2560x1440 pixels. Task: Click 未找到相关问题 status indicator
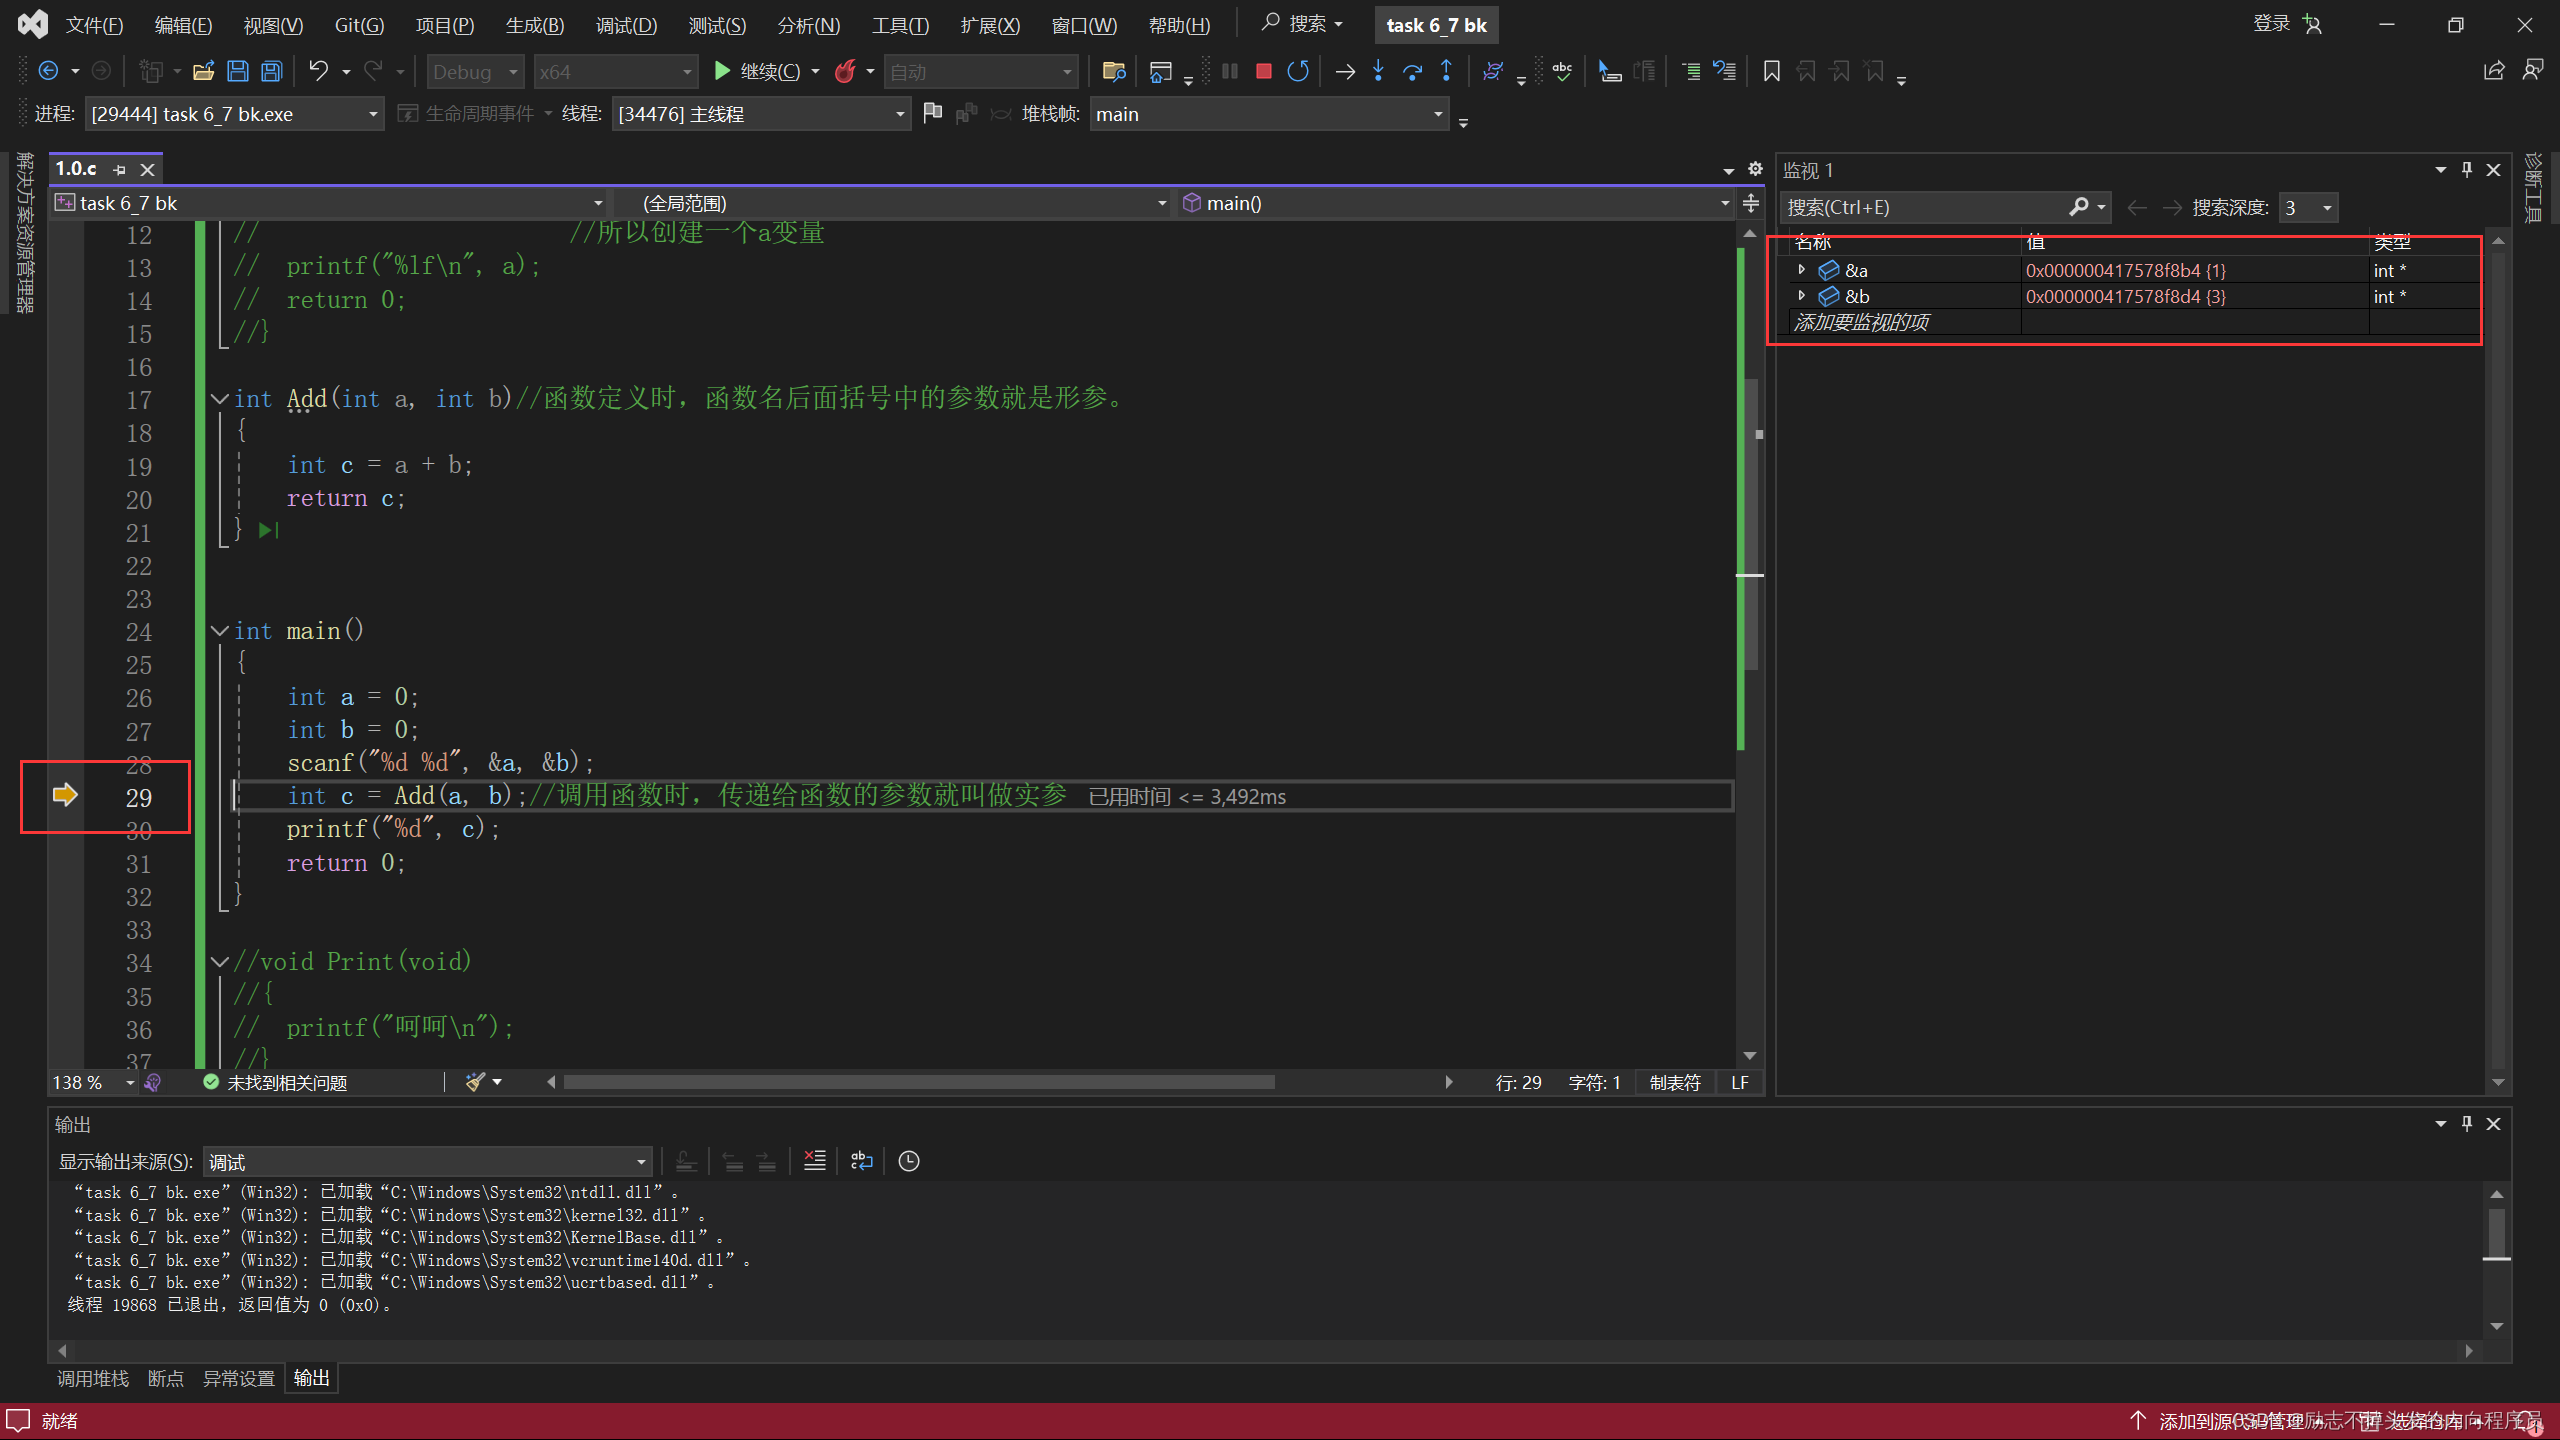click(276, 1082)
